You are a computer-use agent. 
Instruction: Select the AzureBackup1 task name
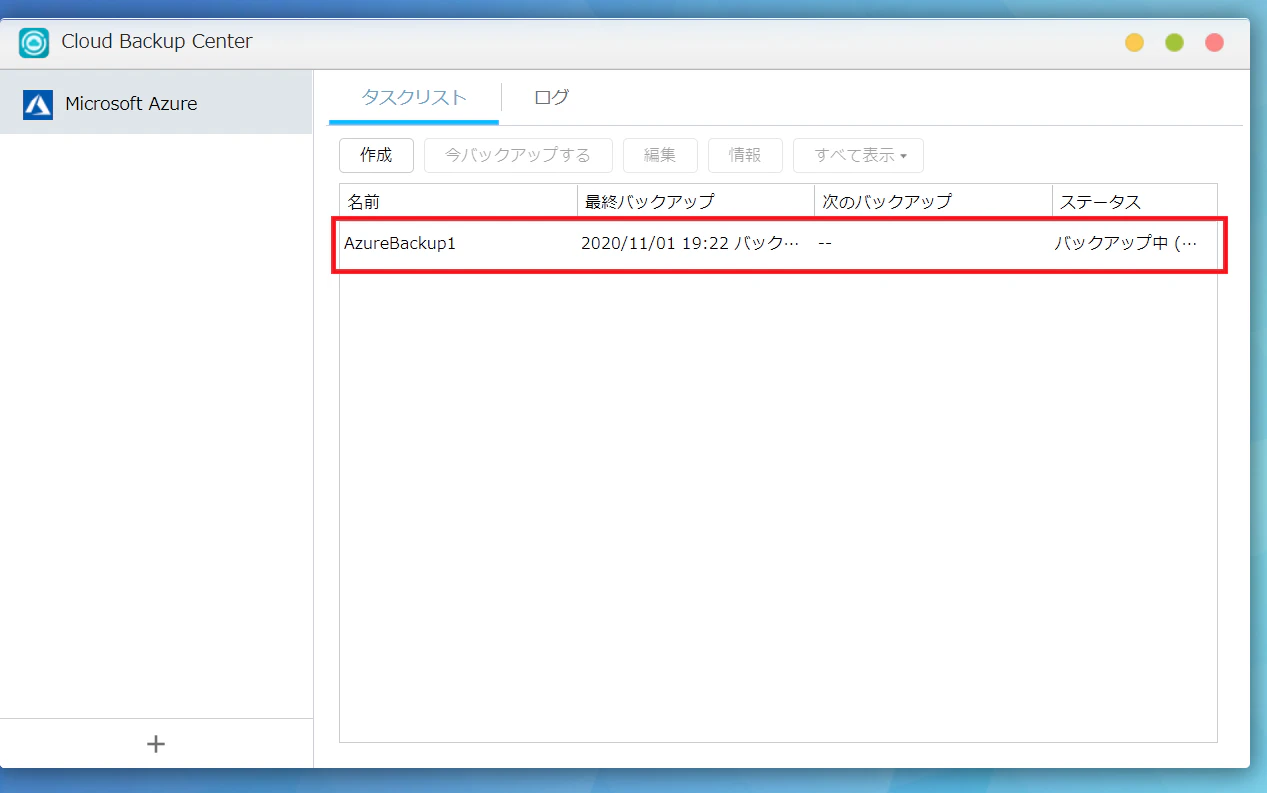coord(400,243)
